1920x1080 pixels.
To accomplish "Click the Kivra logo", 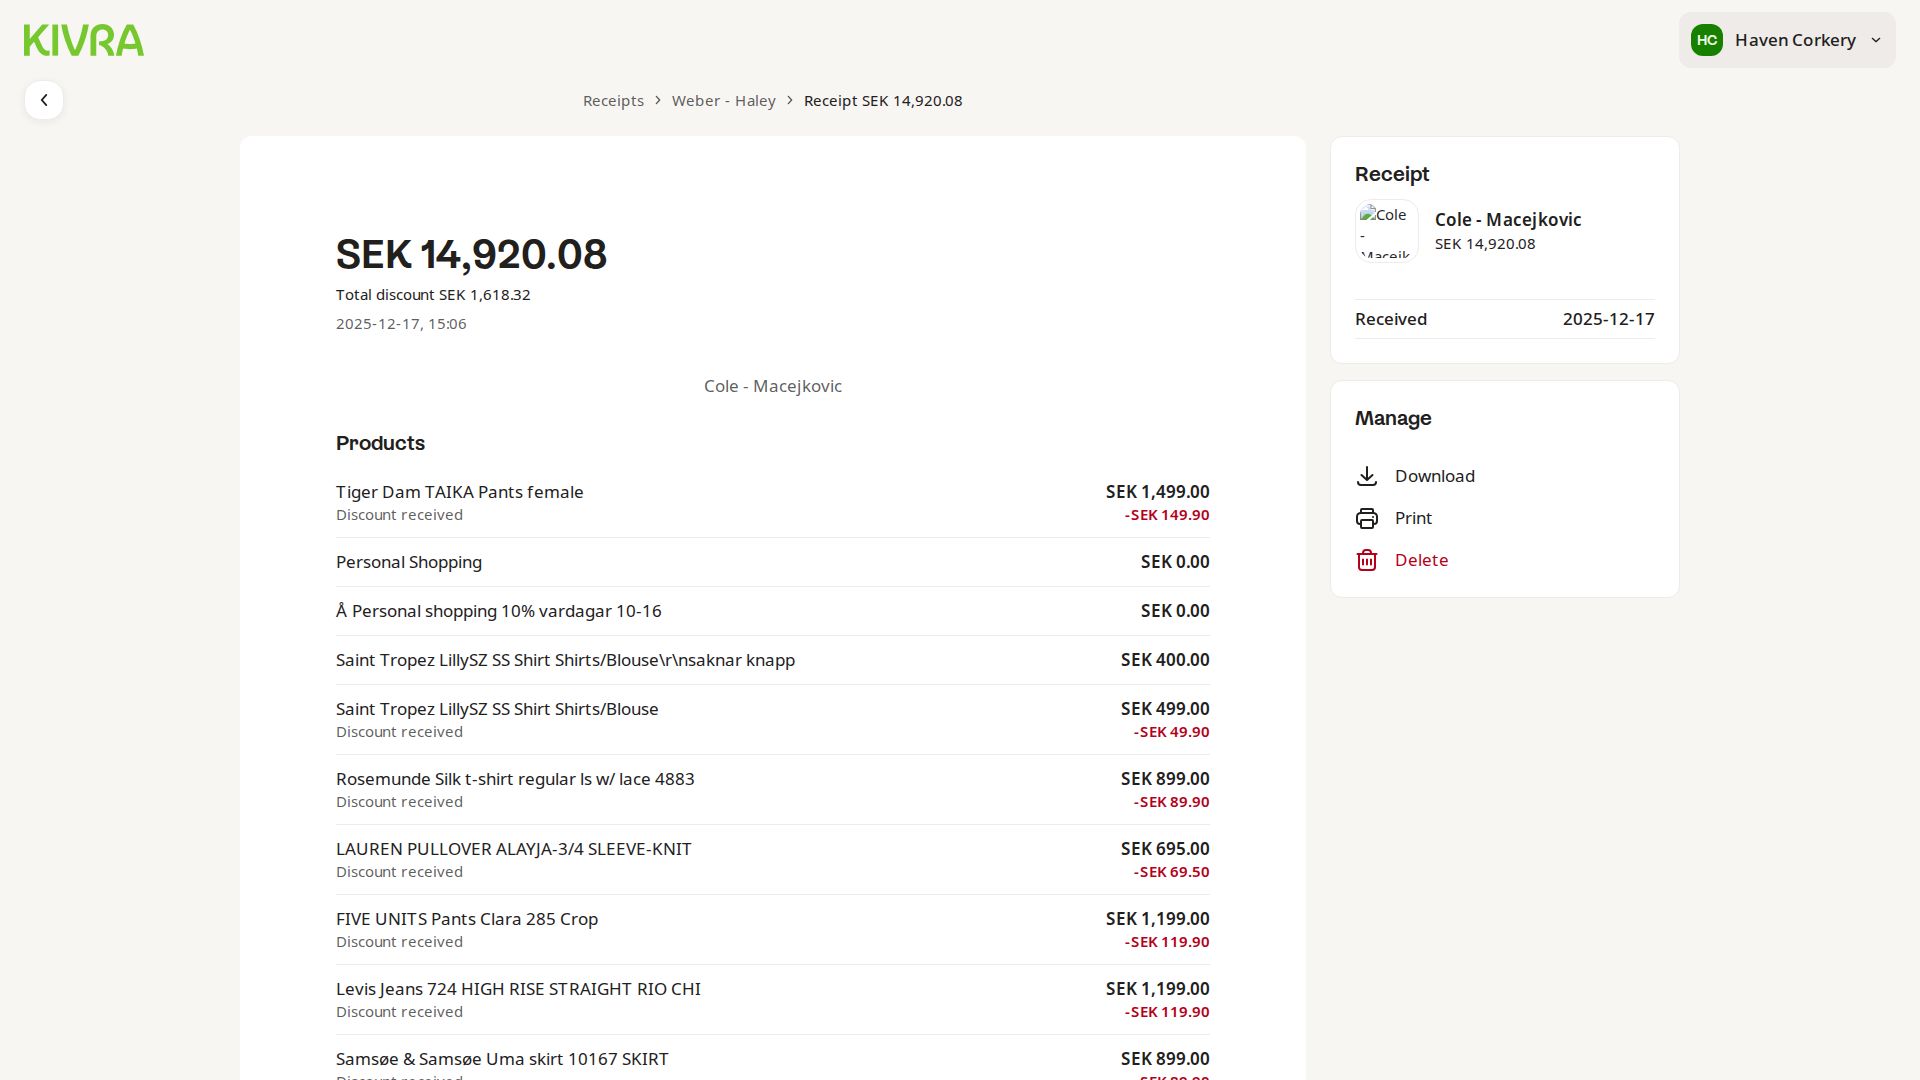I will pos(84,40).
